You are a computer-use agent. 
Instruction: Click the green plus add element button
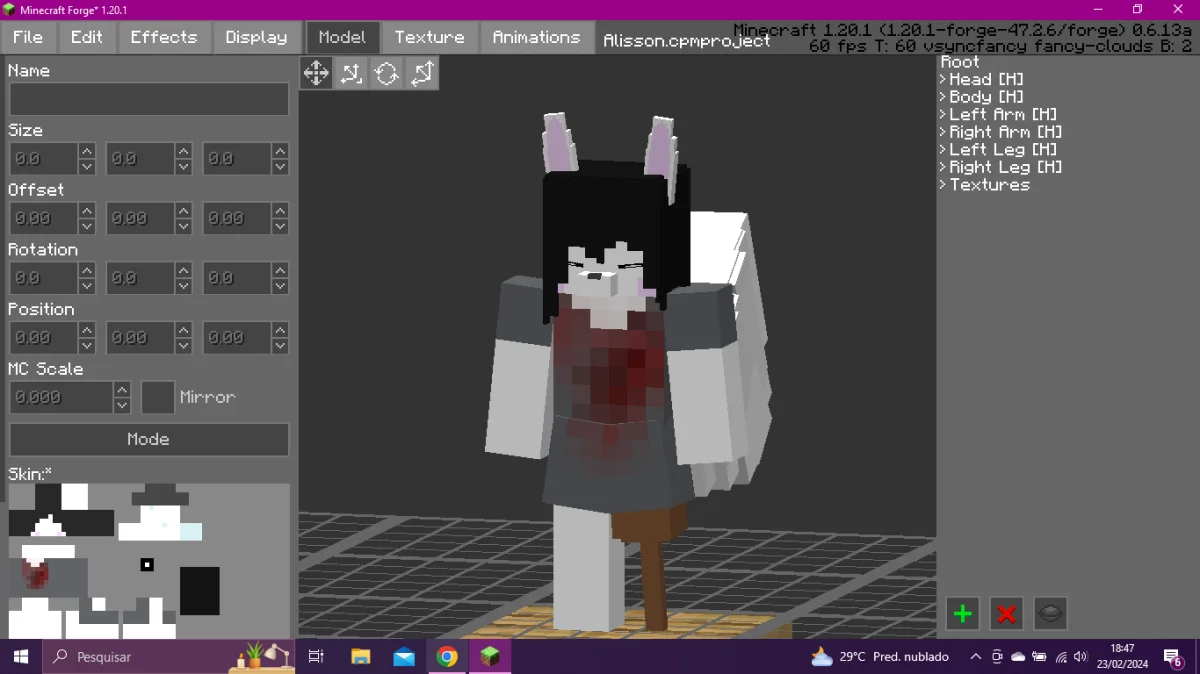(963, 614)
